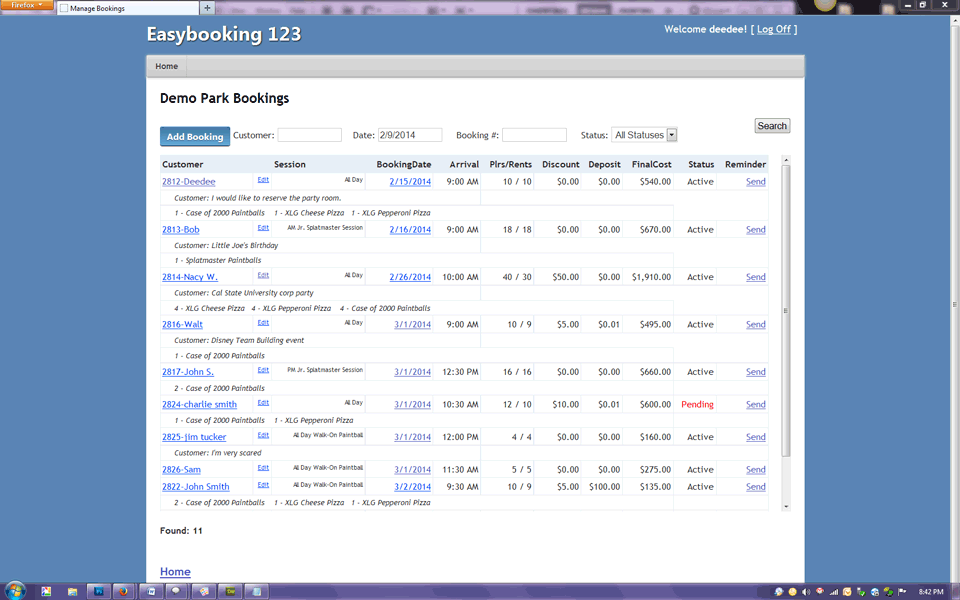960x600 pixels.
Task: Click bookings table scrollbar down arrow
Action: click(786, 506)
